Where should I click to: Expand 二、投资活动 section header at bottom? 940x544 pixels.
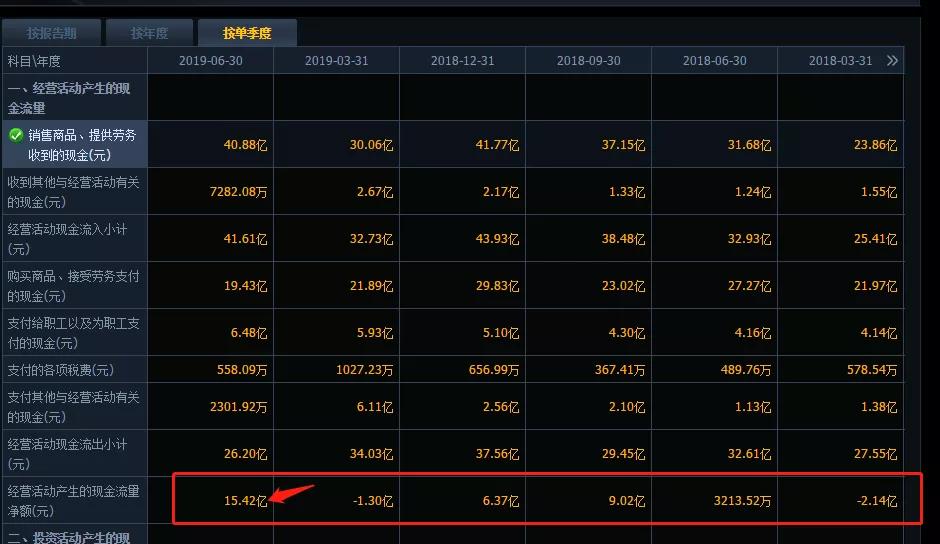coord(69,537)
